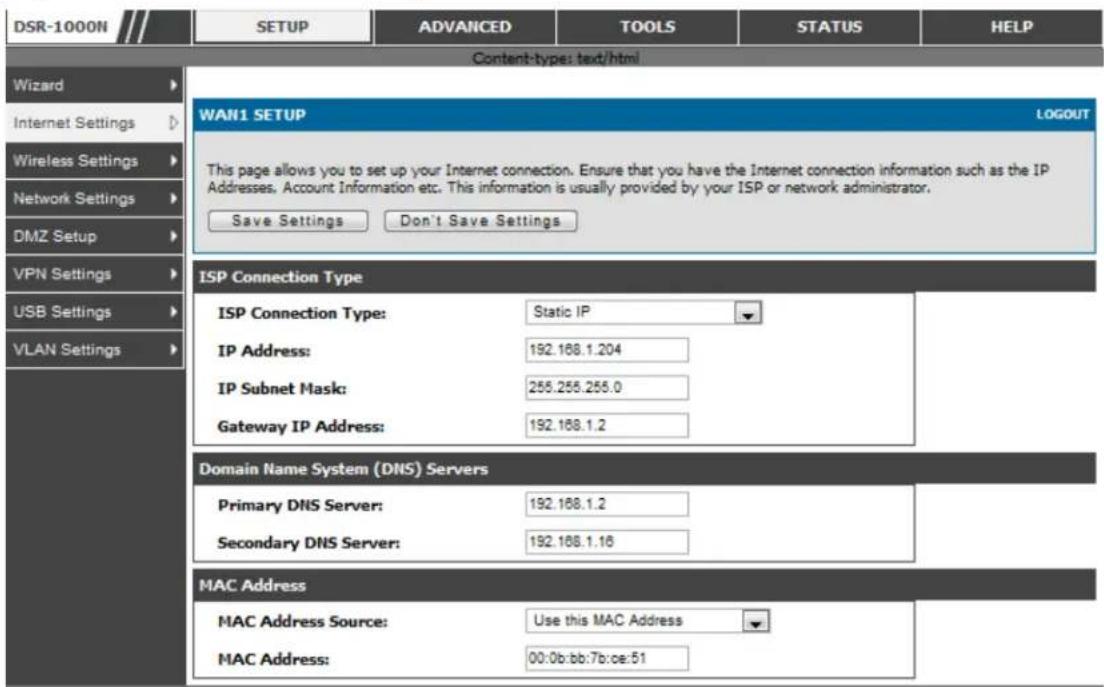Open VLAN Settings menu

click(x=94, y=350)
